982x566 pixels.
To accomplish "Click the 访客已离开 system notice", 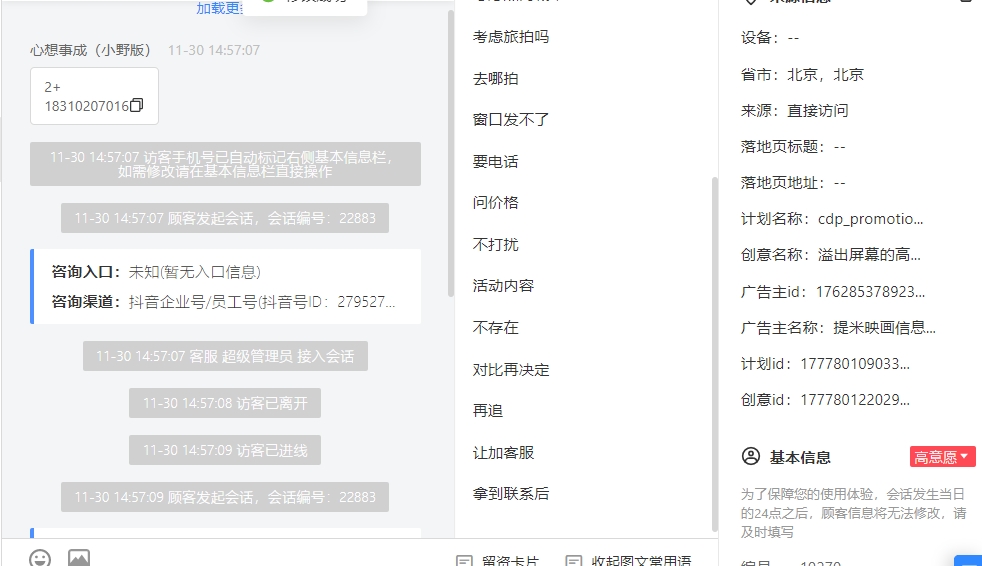I will point(225,403).
